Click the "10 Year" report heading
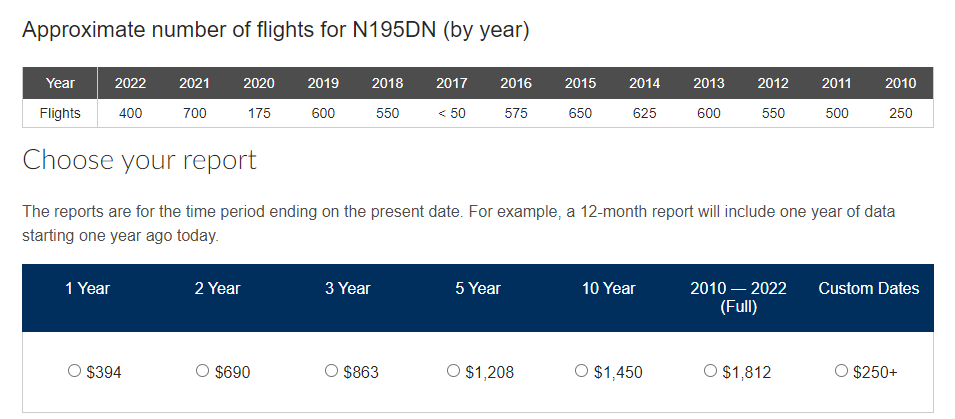 coord(608,289)
